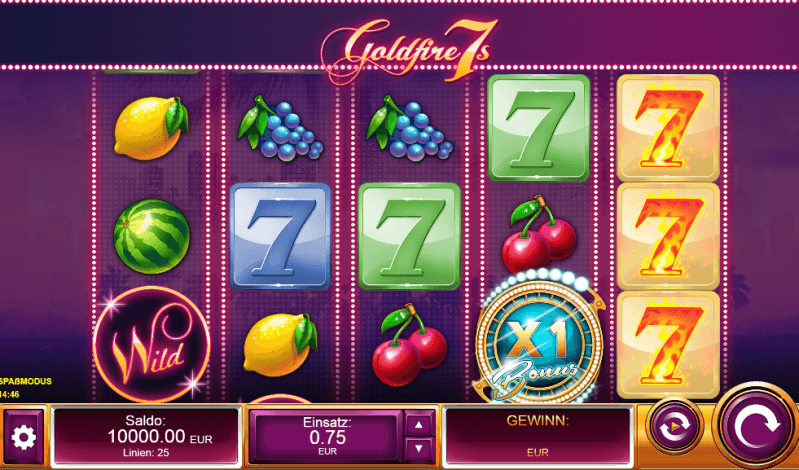Viewport: 799px width, 470px height.
Task: Click the X1 Bonus symbol
Action: click(x=539, y=340)
